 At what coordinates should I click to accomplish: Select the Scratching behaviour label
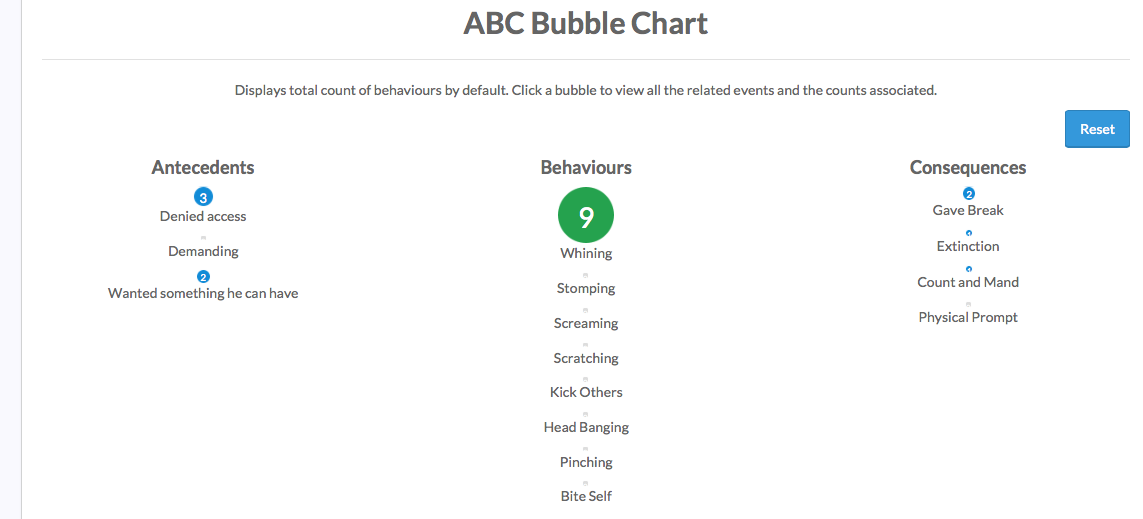pos(586,358)
